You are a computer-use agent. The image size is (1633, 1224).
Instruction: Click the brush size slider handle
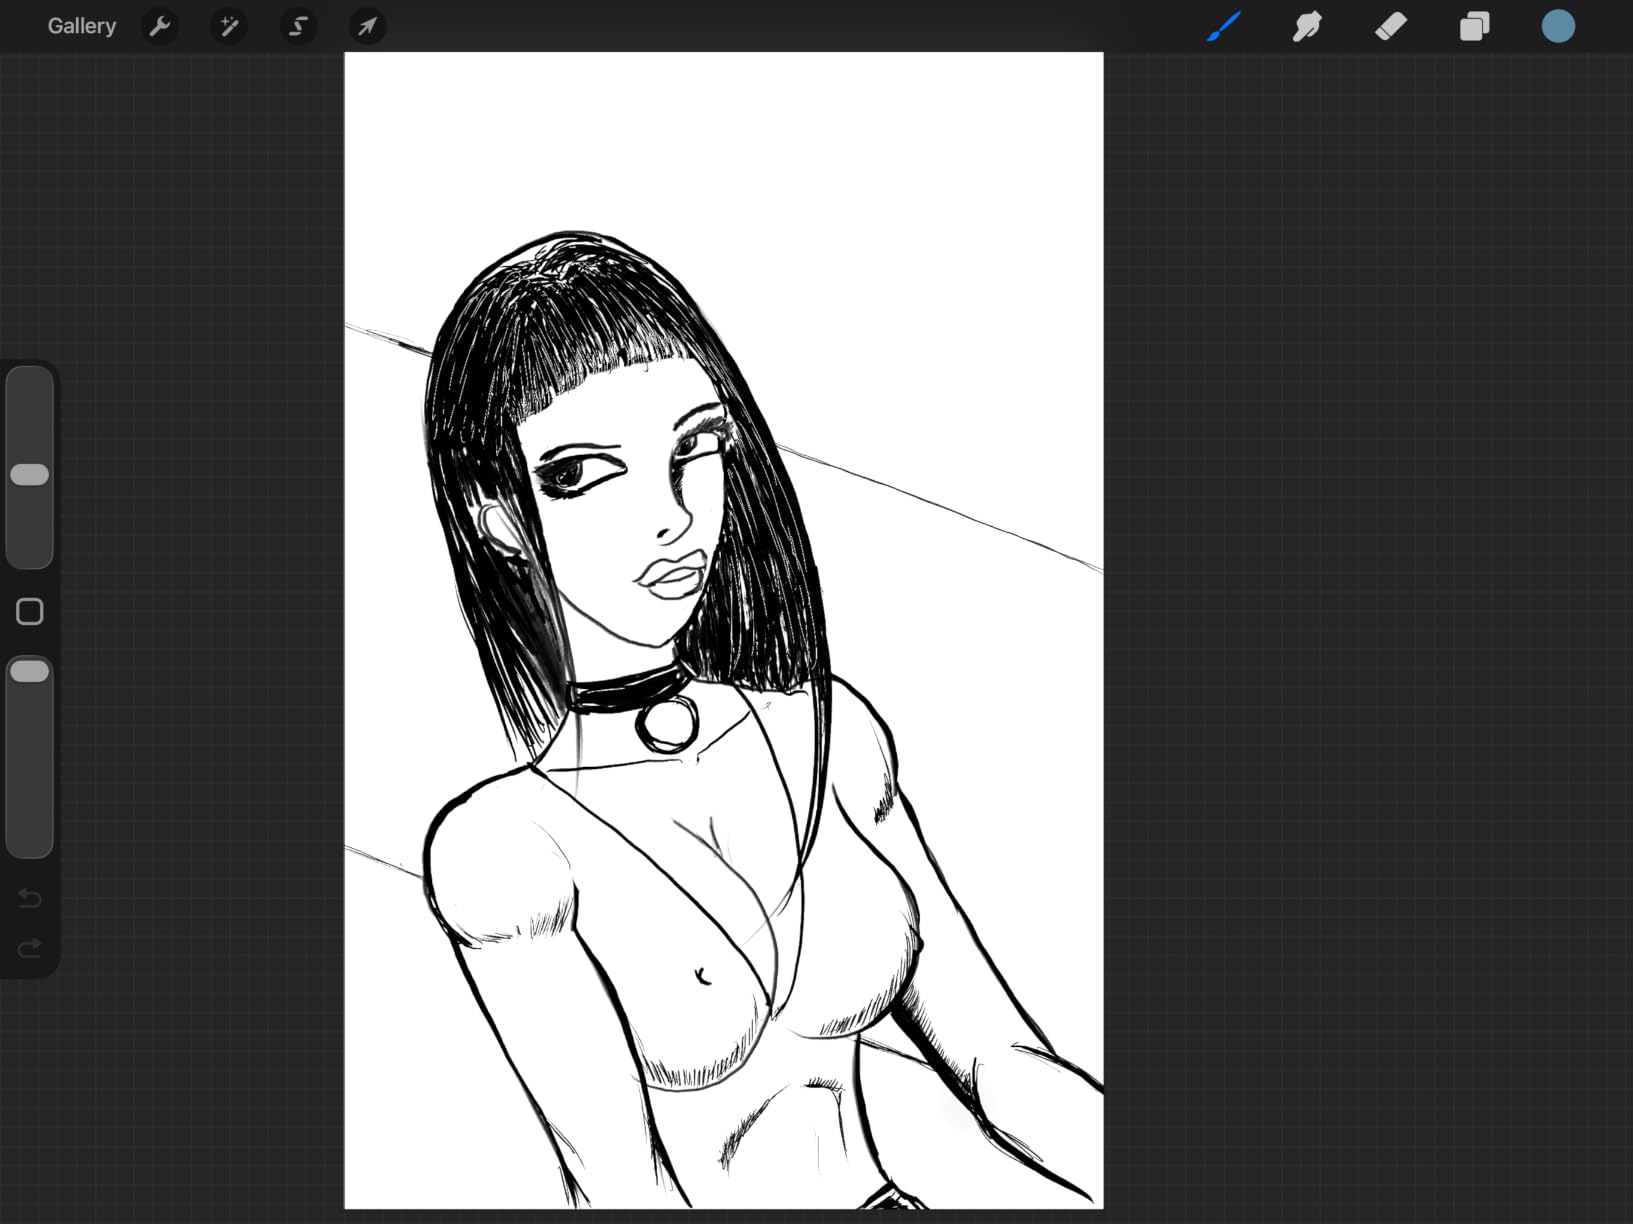point(29,474)
